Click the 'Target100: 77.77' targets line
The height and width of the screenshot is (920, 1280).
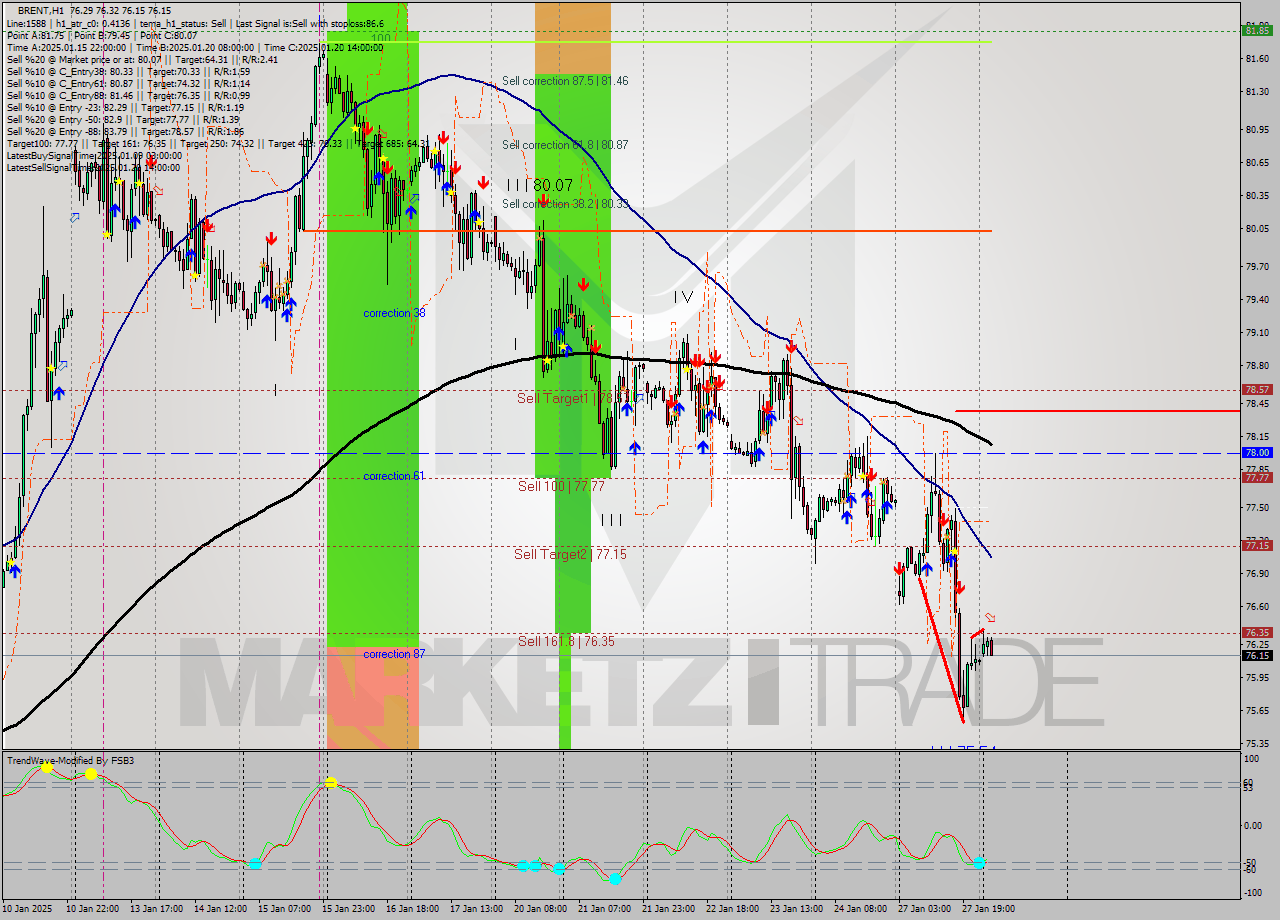point(216,144)
